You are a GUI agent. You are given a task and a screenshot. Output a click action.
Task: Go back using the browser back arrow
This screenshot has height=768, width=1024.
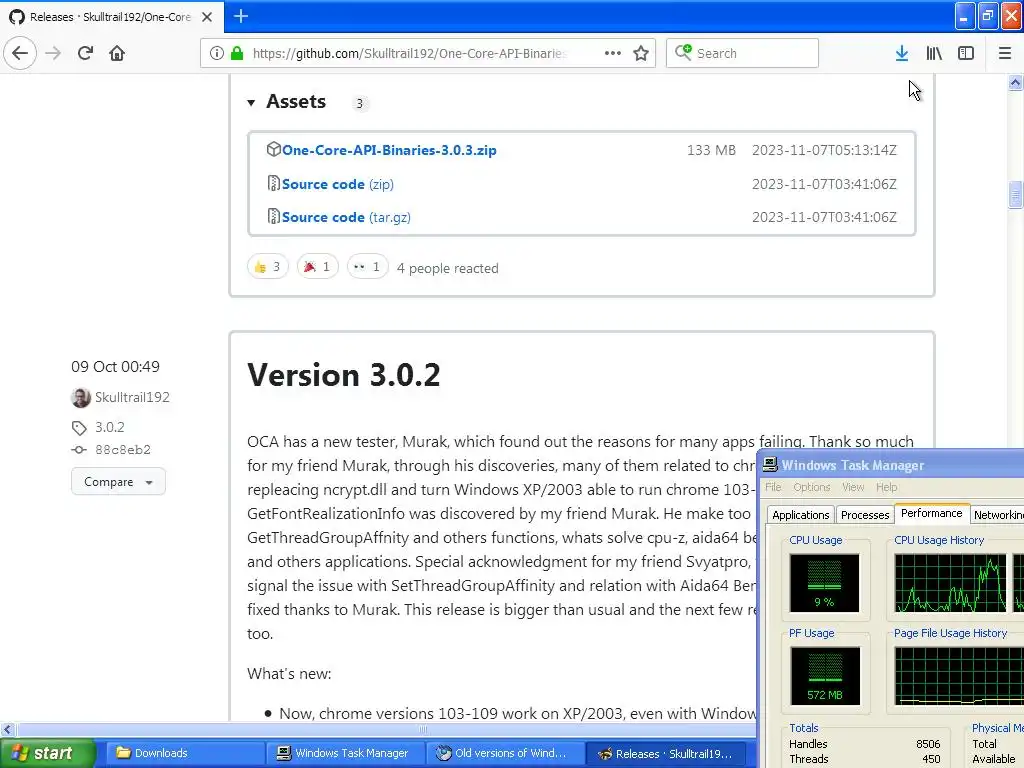coord(20,53)
